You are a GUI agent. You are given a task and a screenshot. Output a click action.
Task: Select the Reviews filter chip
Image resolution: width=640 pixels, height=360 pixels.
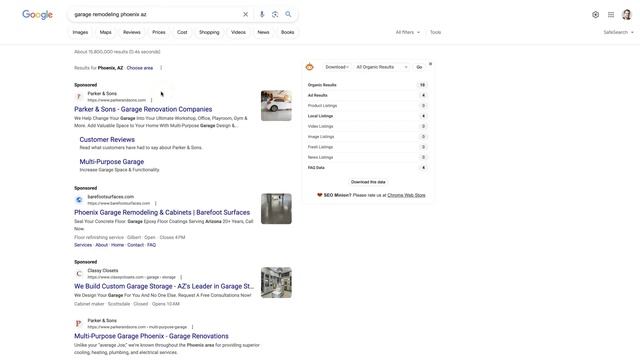pyautogui.click(x=132, y=32)
